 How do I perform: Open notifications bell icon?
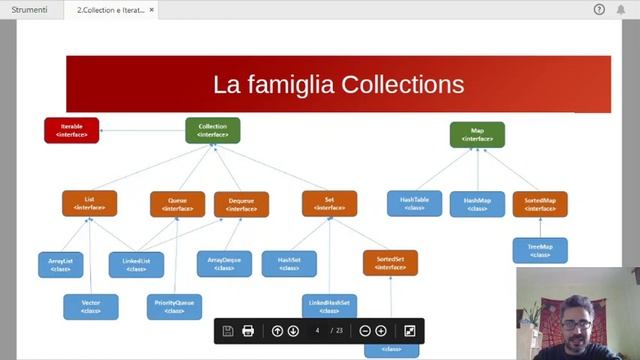[621, 9]
